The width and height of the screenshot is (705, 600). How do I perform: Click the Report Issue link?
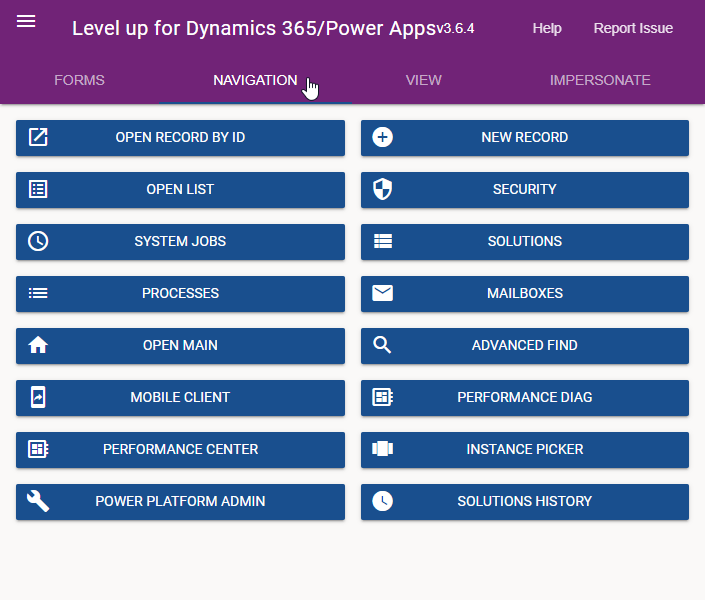point(633,28)
